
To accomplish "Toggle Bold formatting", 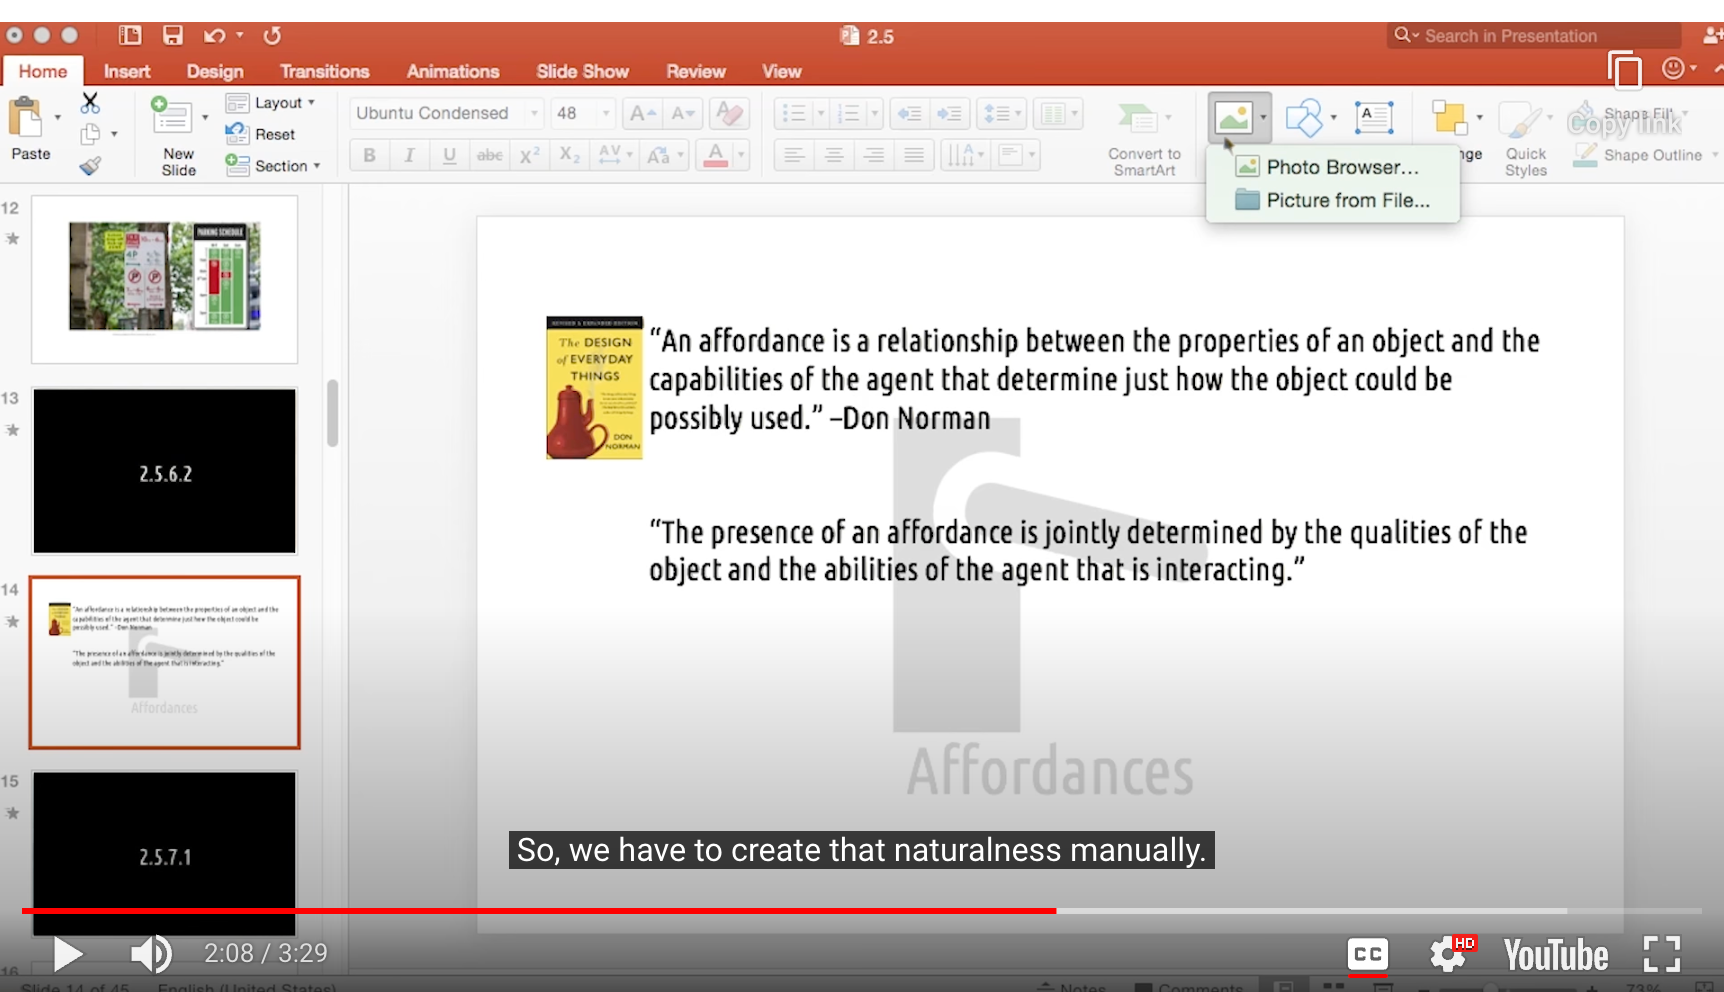I will click(x=370, y=155).
